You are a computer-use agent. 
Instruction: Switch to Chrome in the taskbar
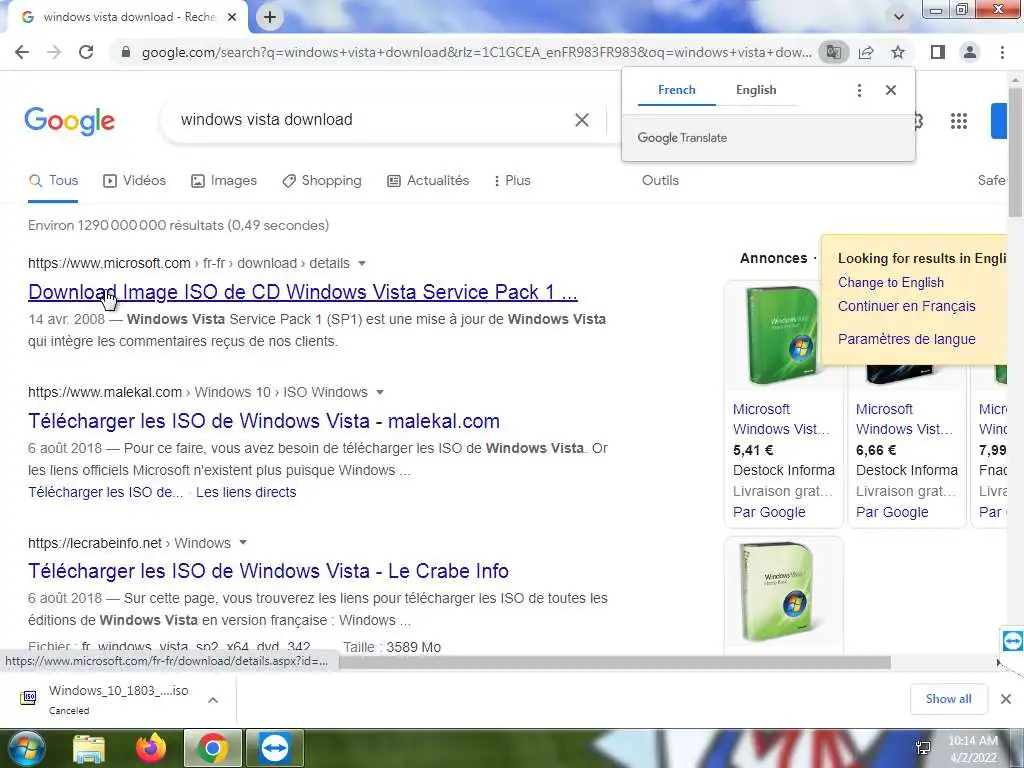point(213,748)
